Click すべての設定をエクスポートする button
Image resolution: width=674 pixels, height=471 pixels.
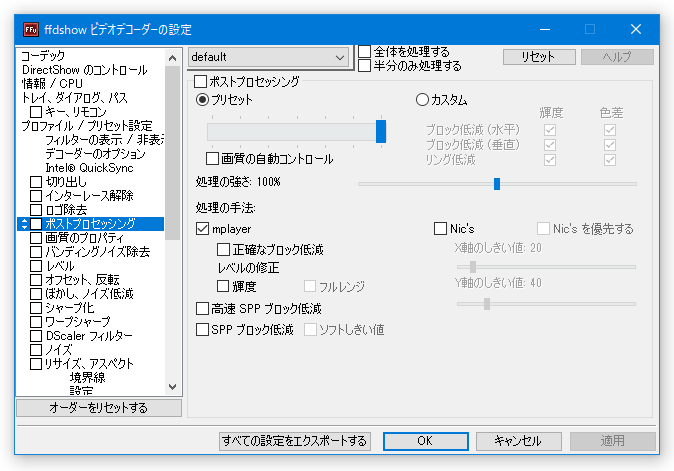click(x=294, y=441)
